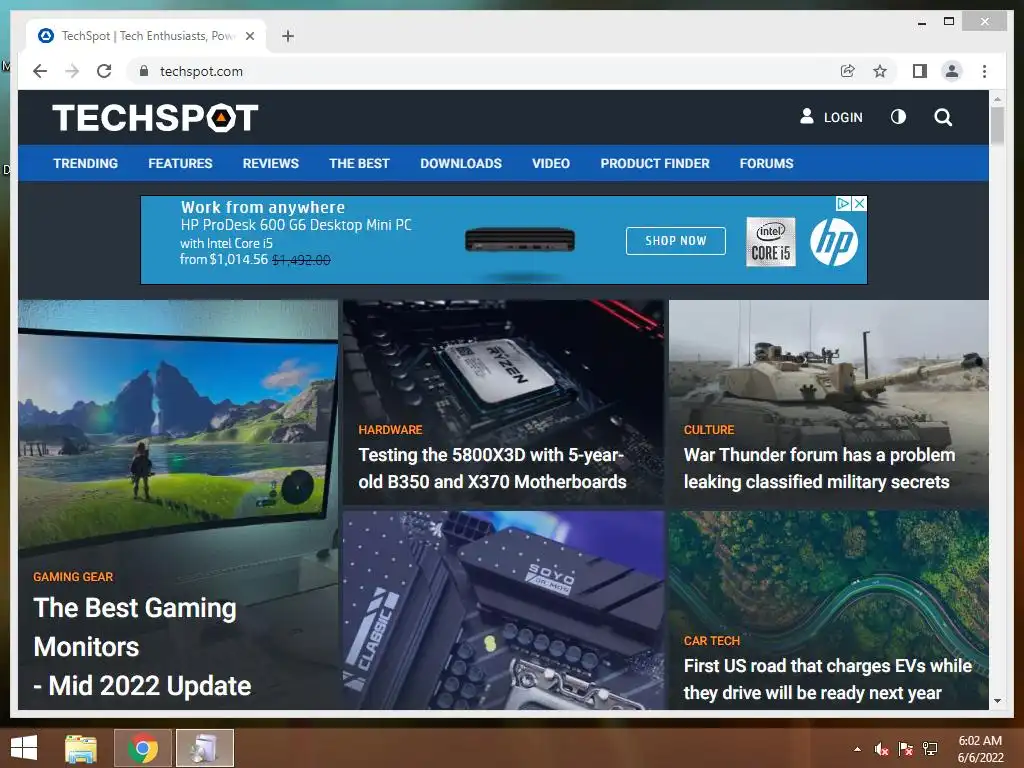Click the network tray icon

click(x=930, y=749)
